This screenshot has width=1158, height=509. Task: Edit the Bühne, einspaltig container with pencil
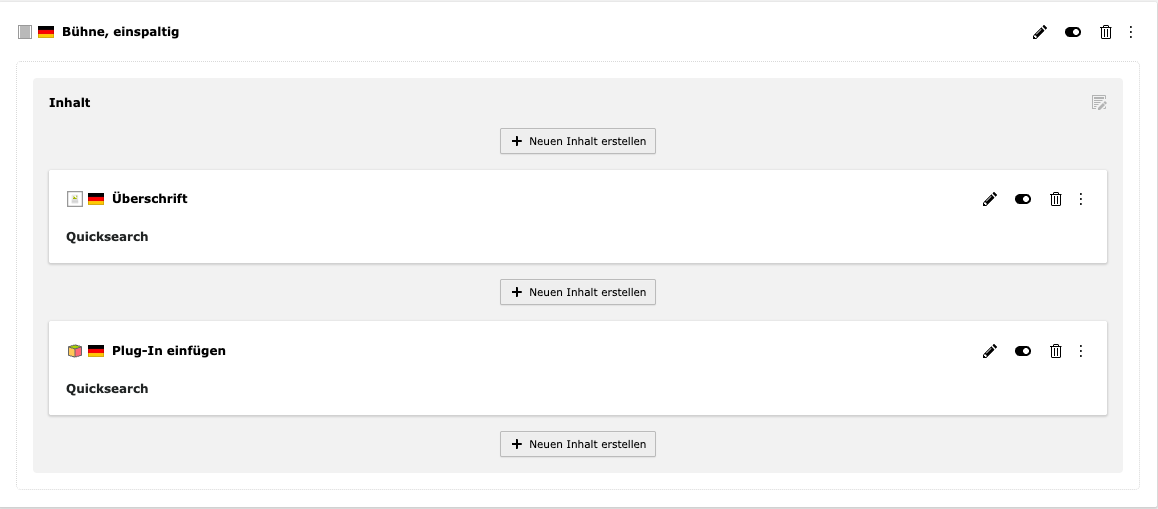pos(1040,32)
